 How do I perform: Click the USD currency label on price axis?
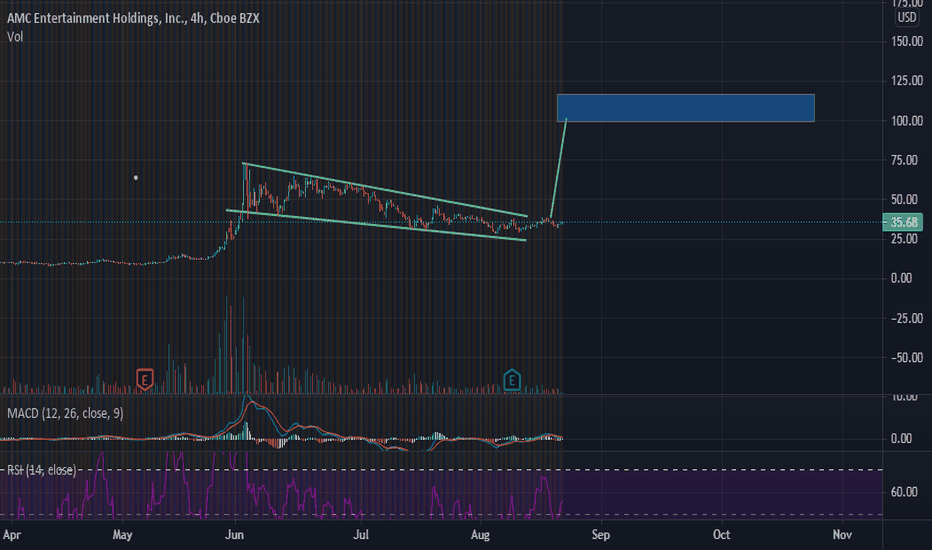click(906, 17)
